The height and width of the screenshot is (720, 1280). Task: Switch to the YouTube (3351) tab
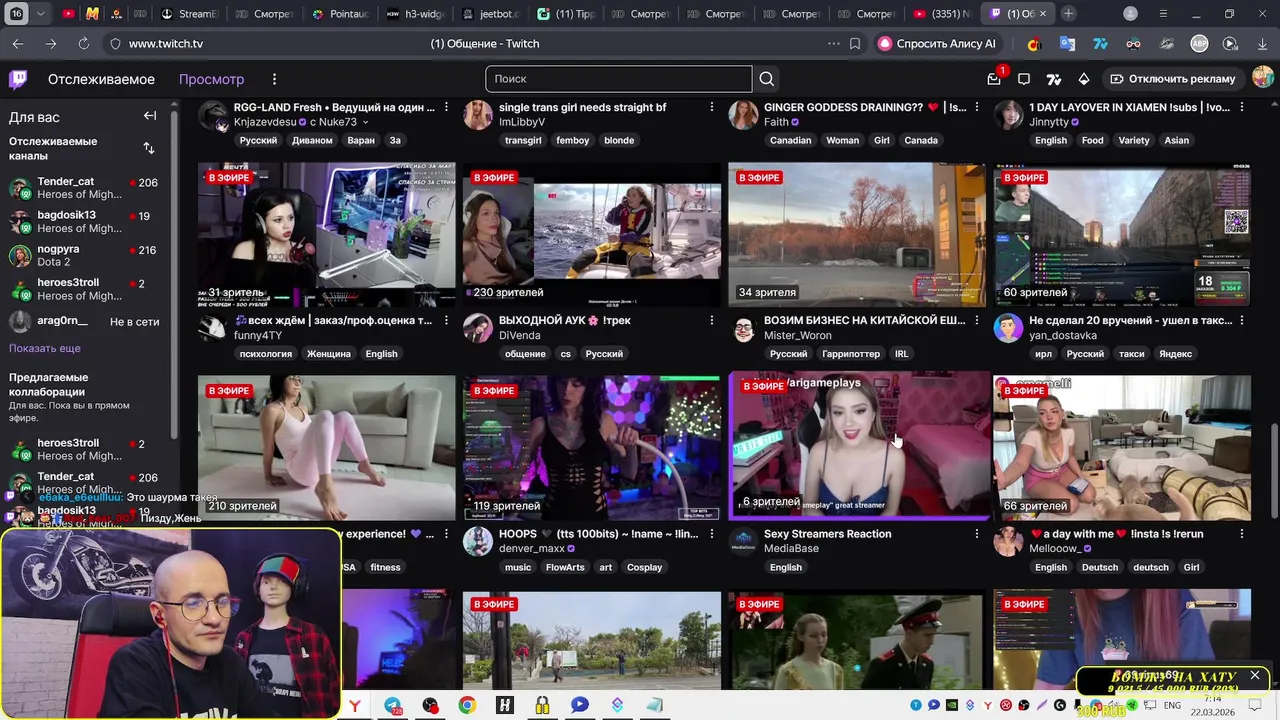coord(940,14)
